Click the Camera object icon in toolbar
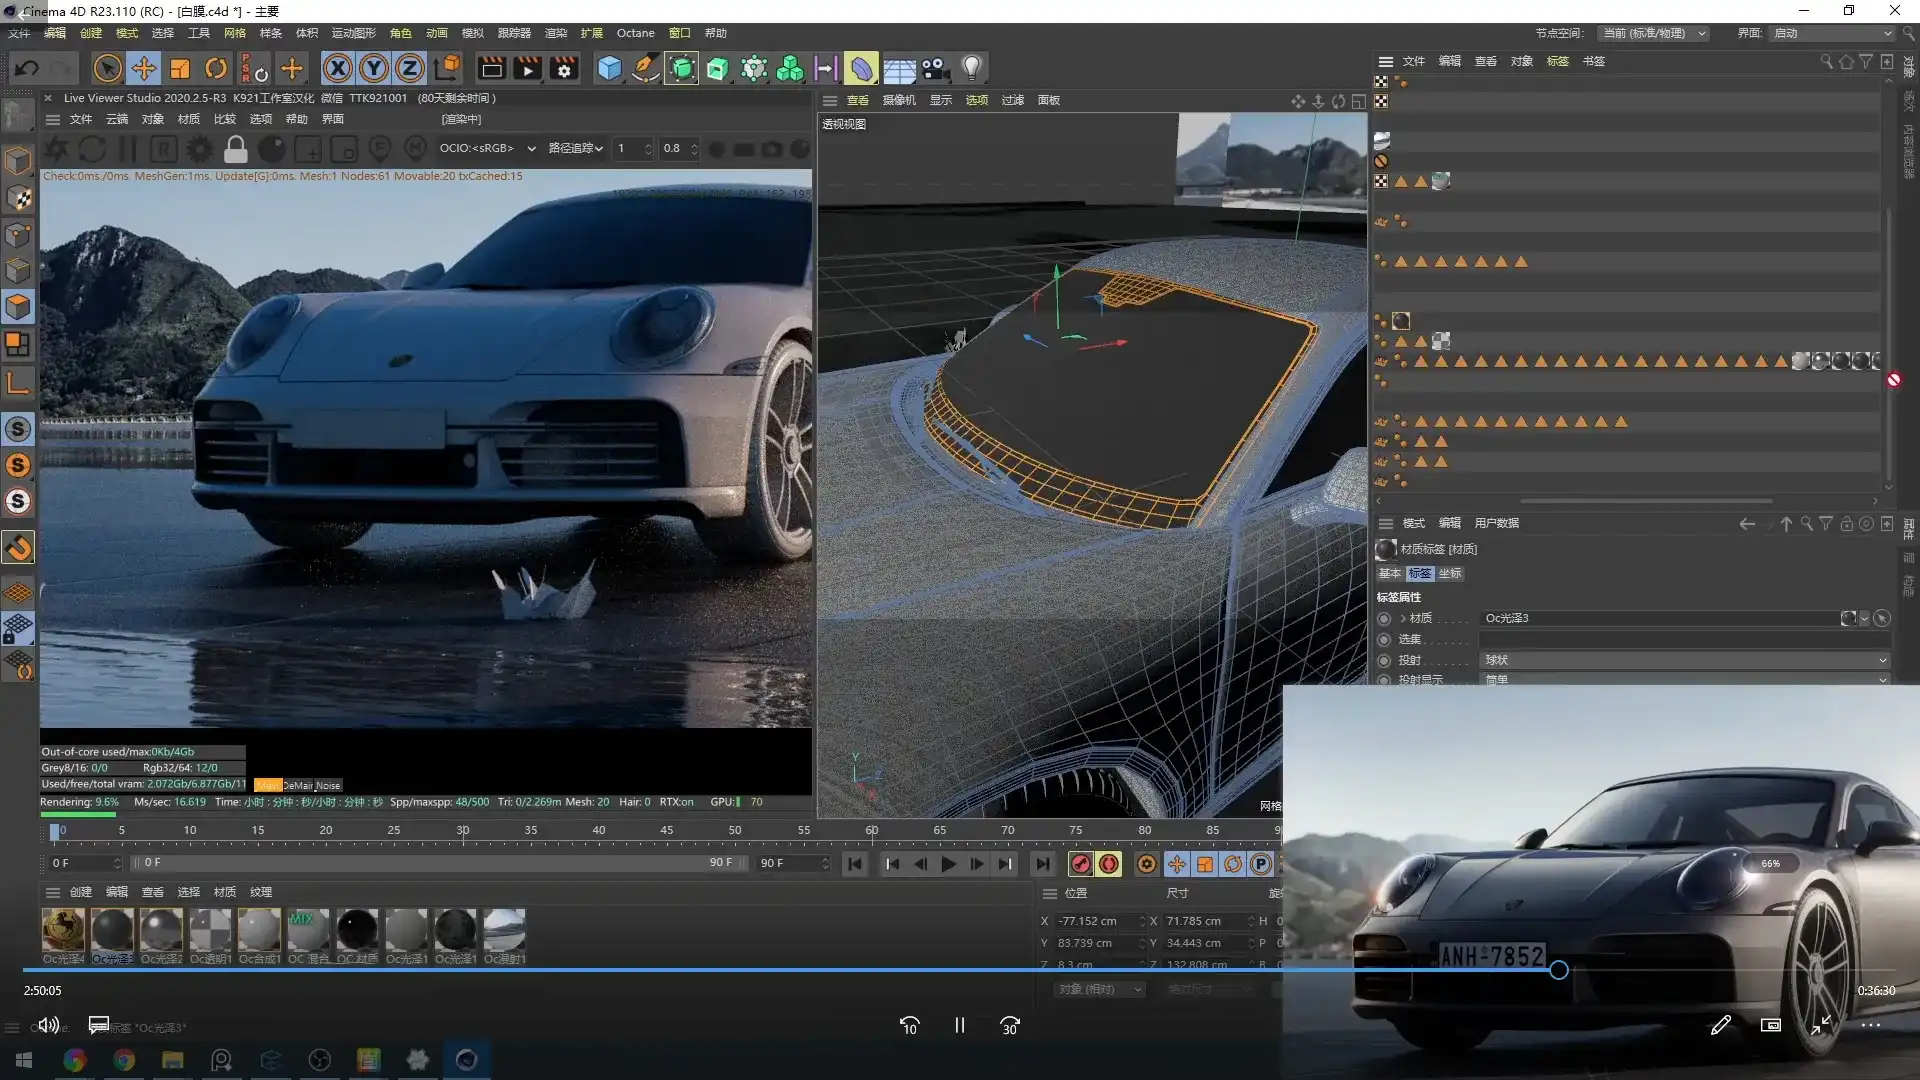The width and height of the screenshot is (1920, 1080). 935,68
